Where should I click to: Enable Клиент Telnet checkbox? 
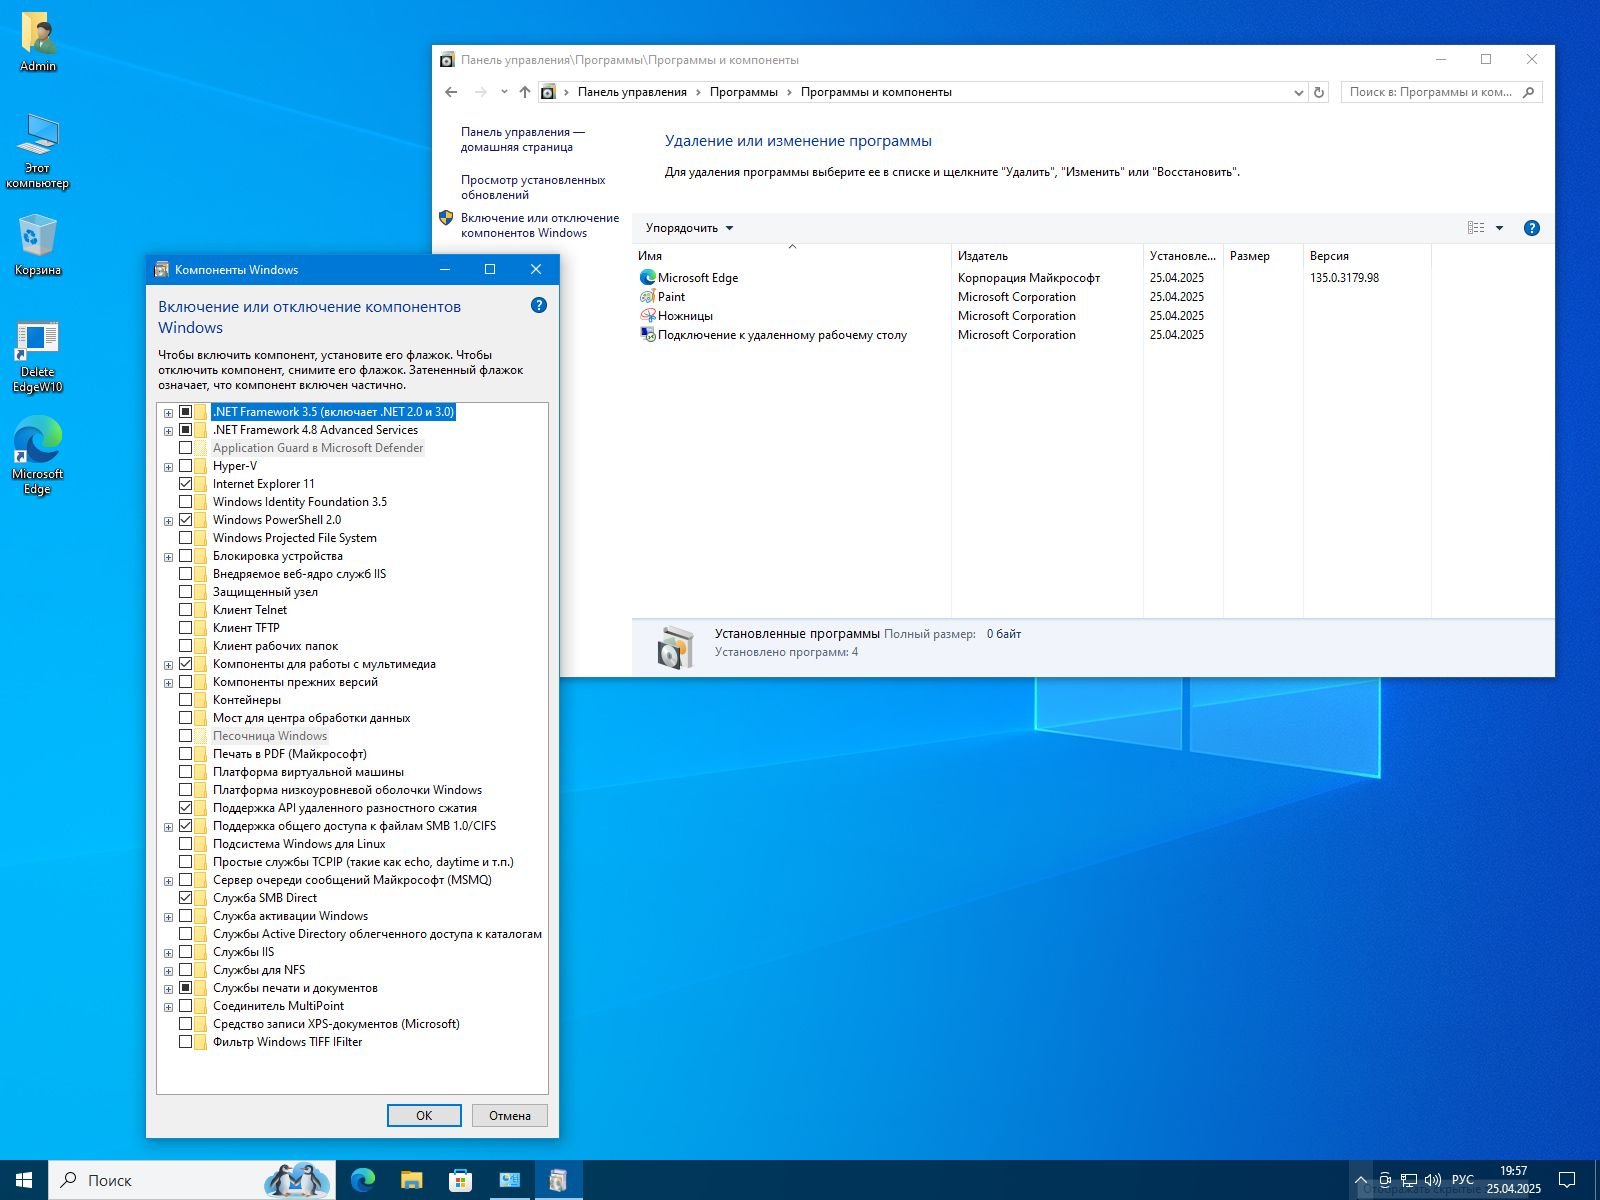(x=185, y=610)
